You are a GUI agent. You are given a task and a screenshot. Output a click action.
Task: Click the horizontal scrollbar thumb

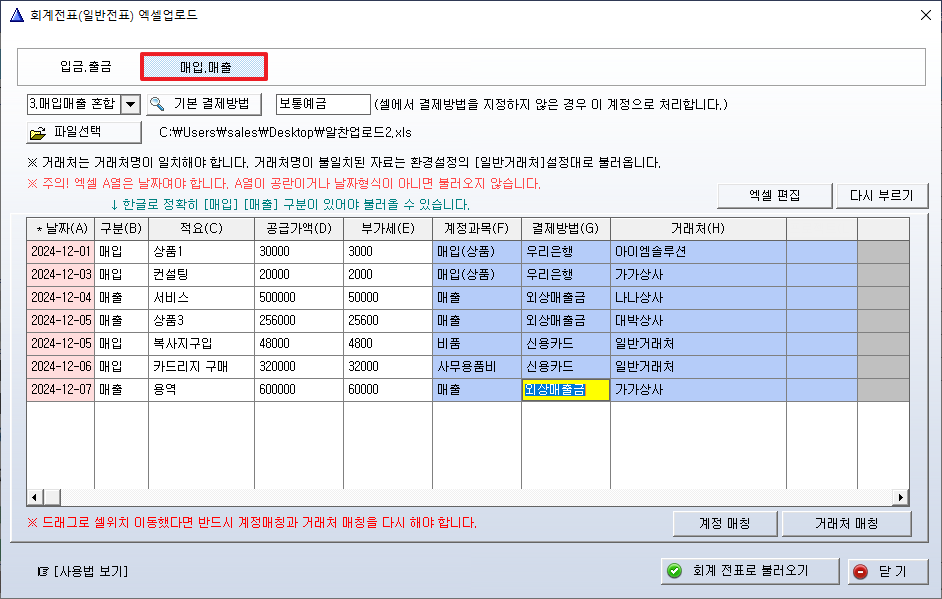pyautogui.click(x=52, y=497)
